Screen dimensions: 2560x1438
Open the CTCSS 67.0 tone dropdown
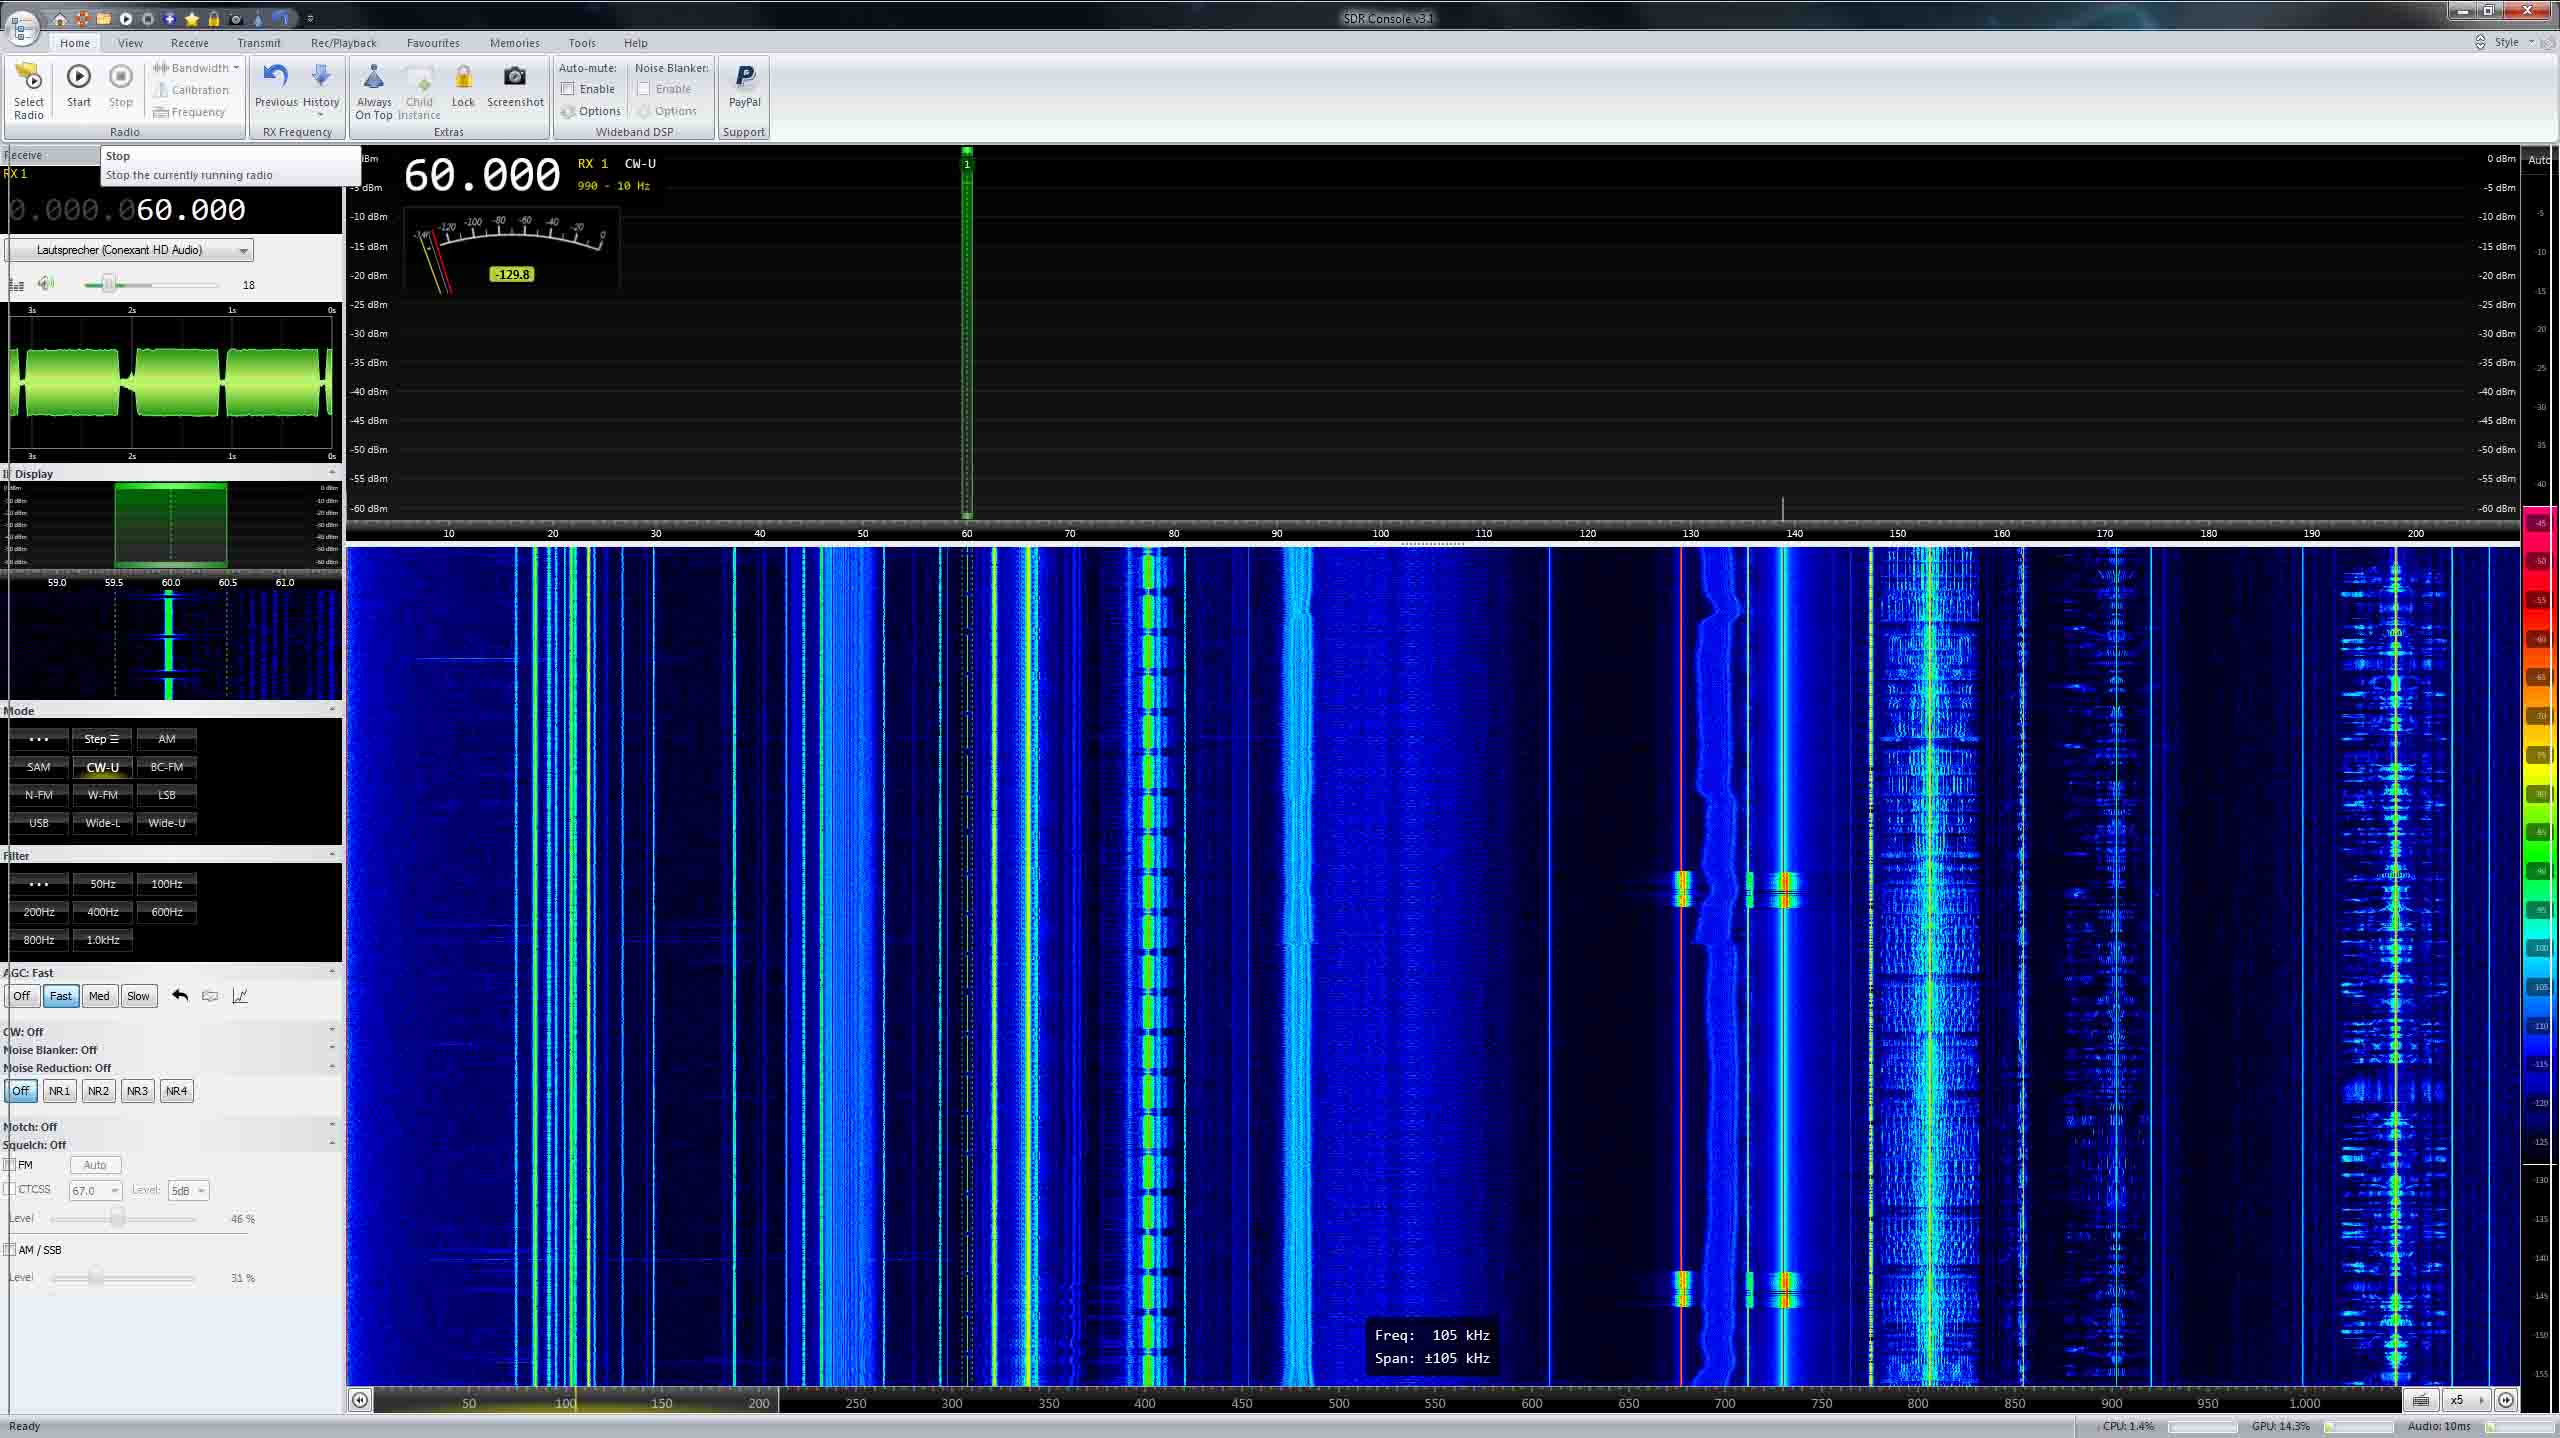click(95, 1190)
